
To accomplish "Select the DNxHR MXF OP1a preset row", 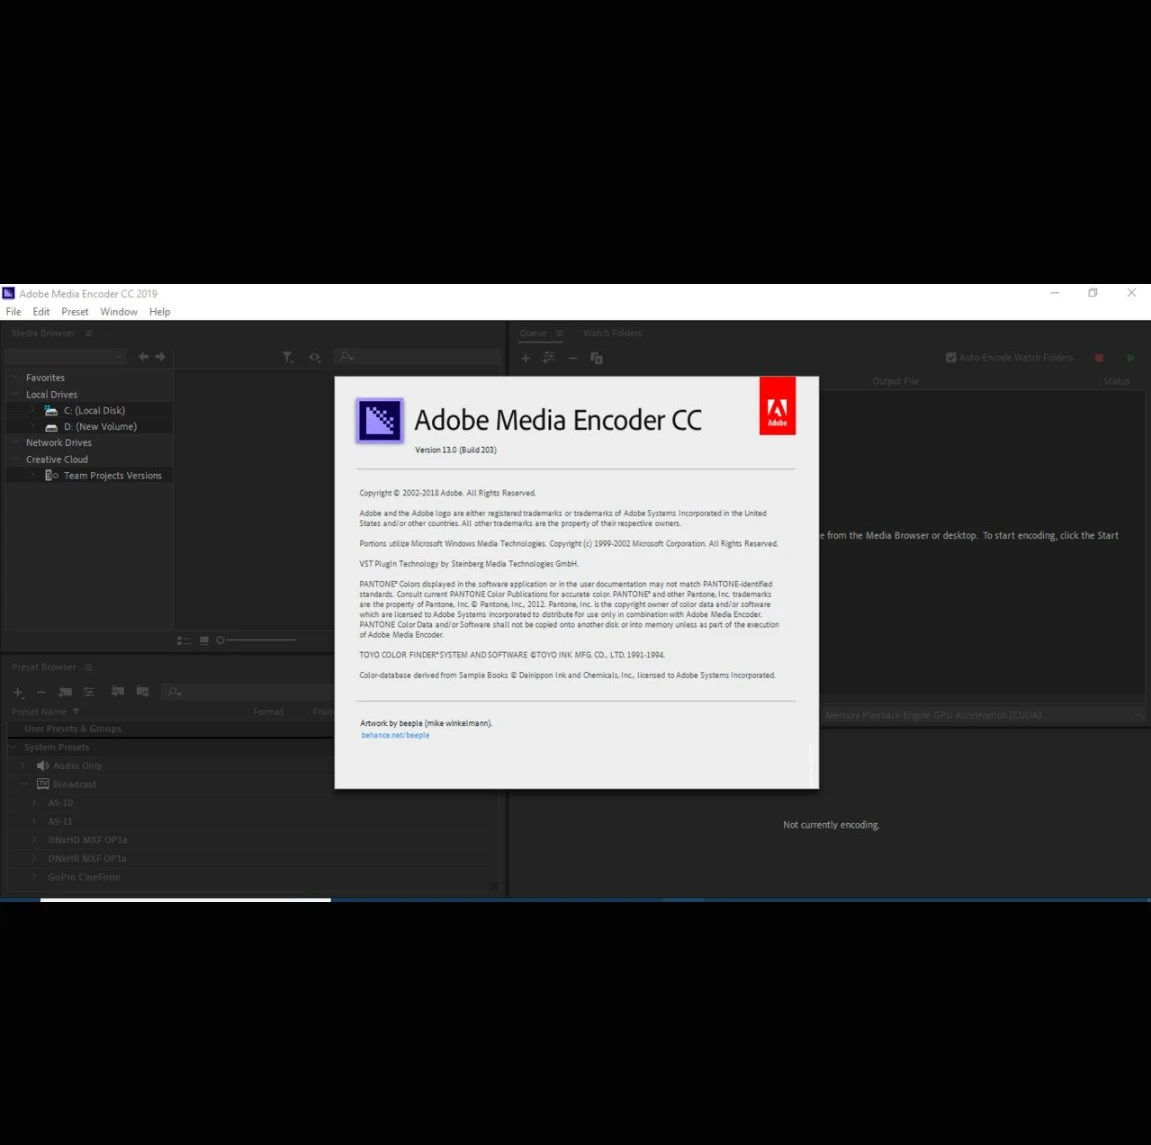I will [253, 859].
